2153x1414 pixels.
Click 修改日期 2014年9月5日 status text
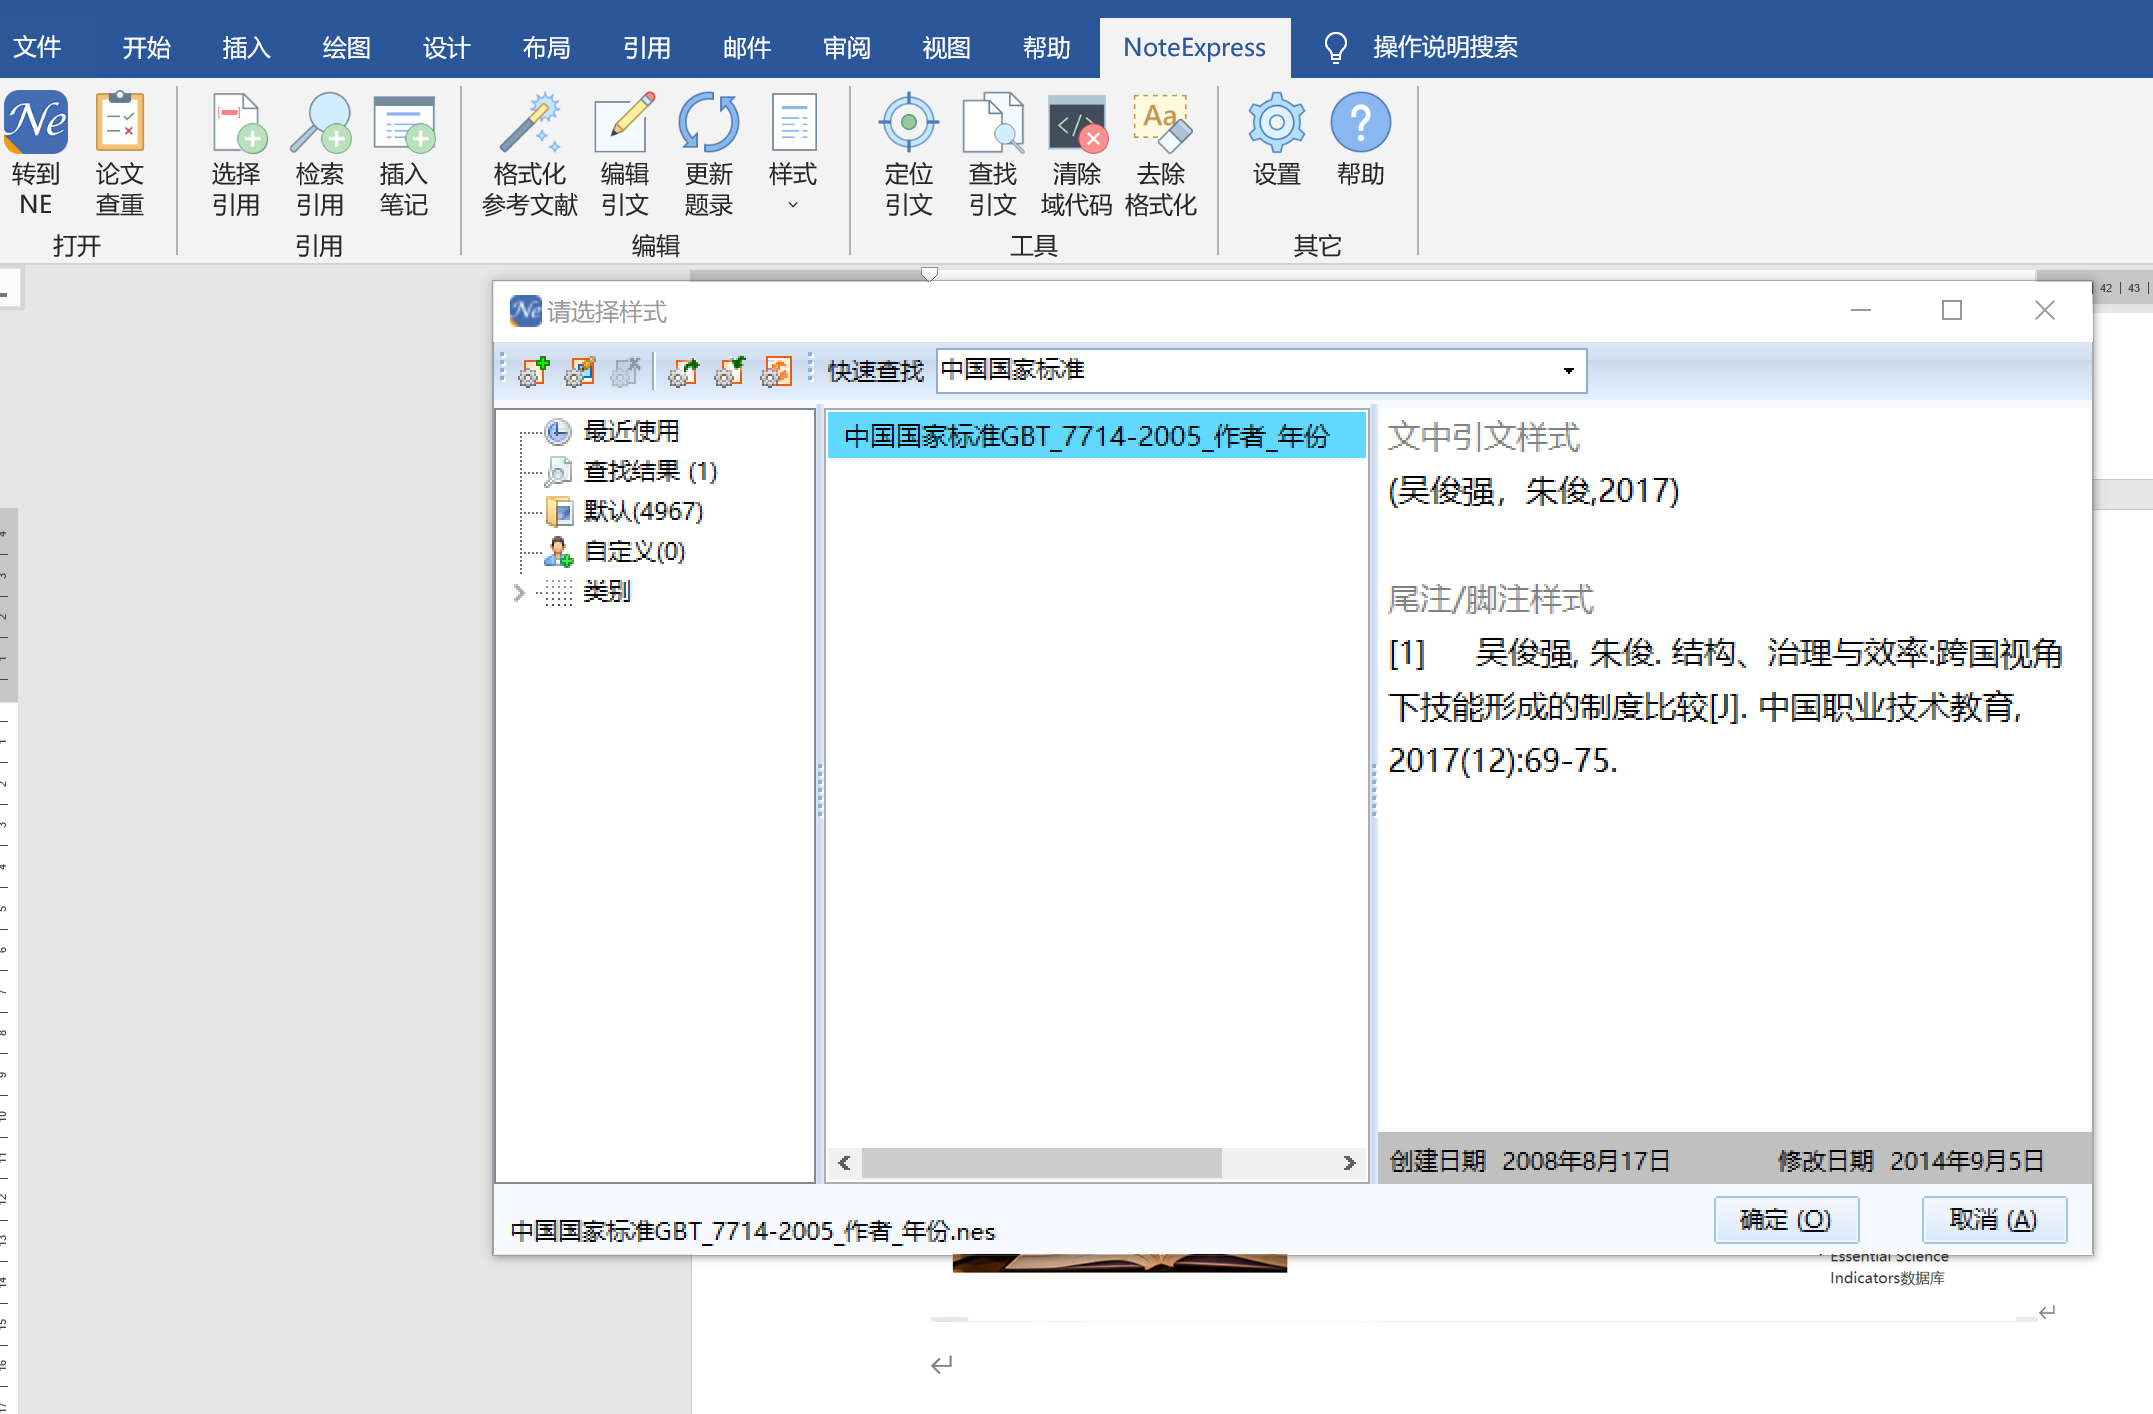click(x=1911, y=1161)
